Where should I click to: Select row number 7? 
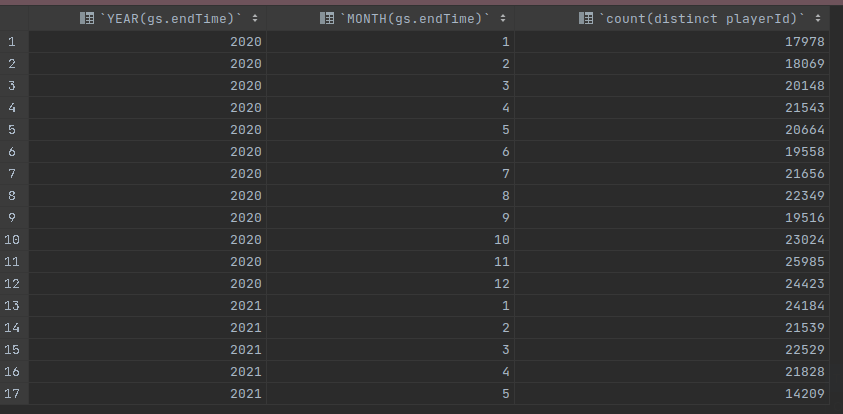pyautogui.click(x=14, y=174)
